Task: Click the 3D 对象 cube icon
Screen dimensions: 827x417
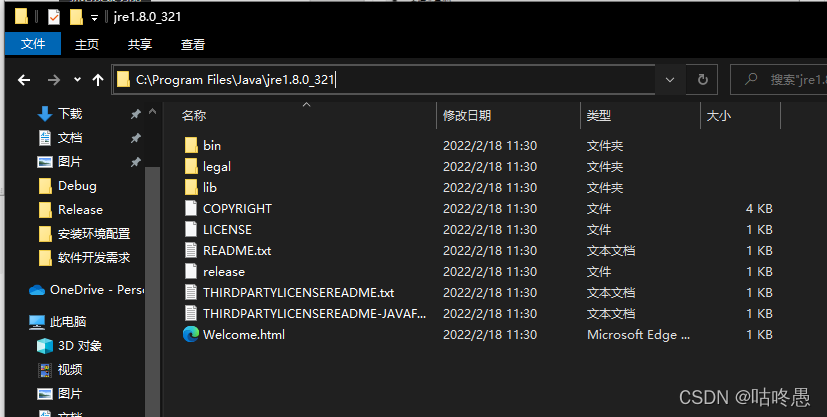Action: tap(45, 346)
